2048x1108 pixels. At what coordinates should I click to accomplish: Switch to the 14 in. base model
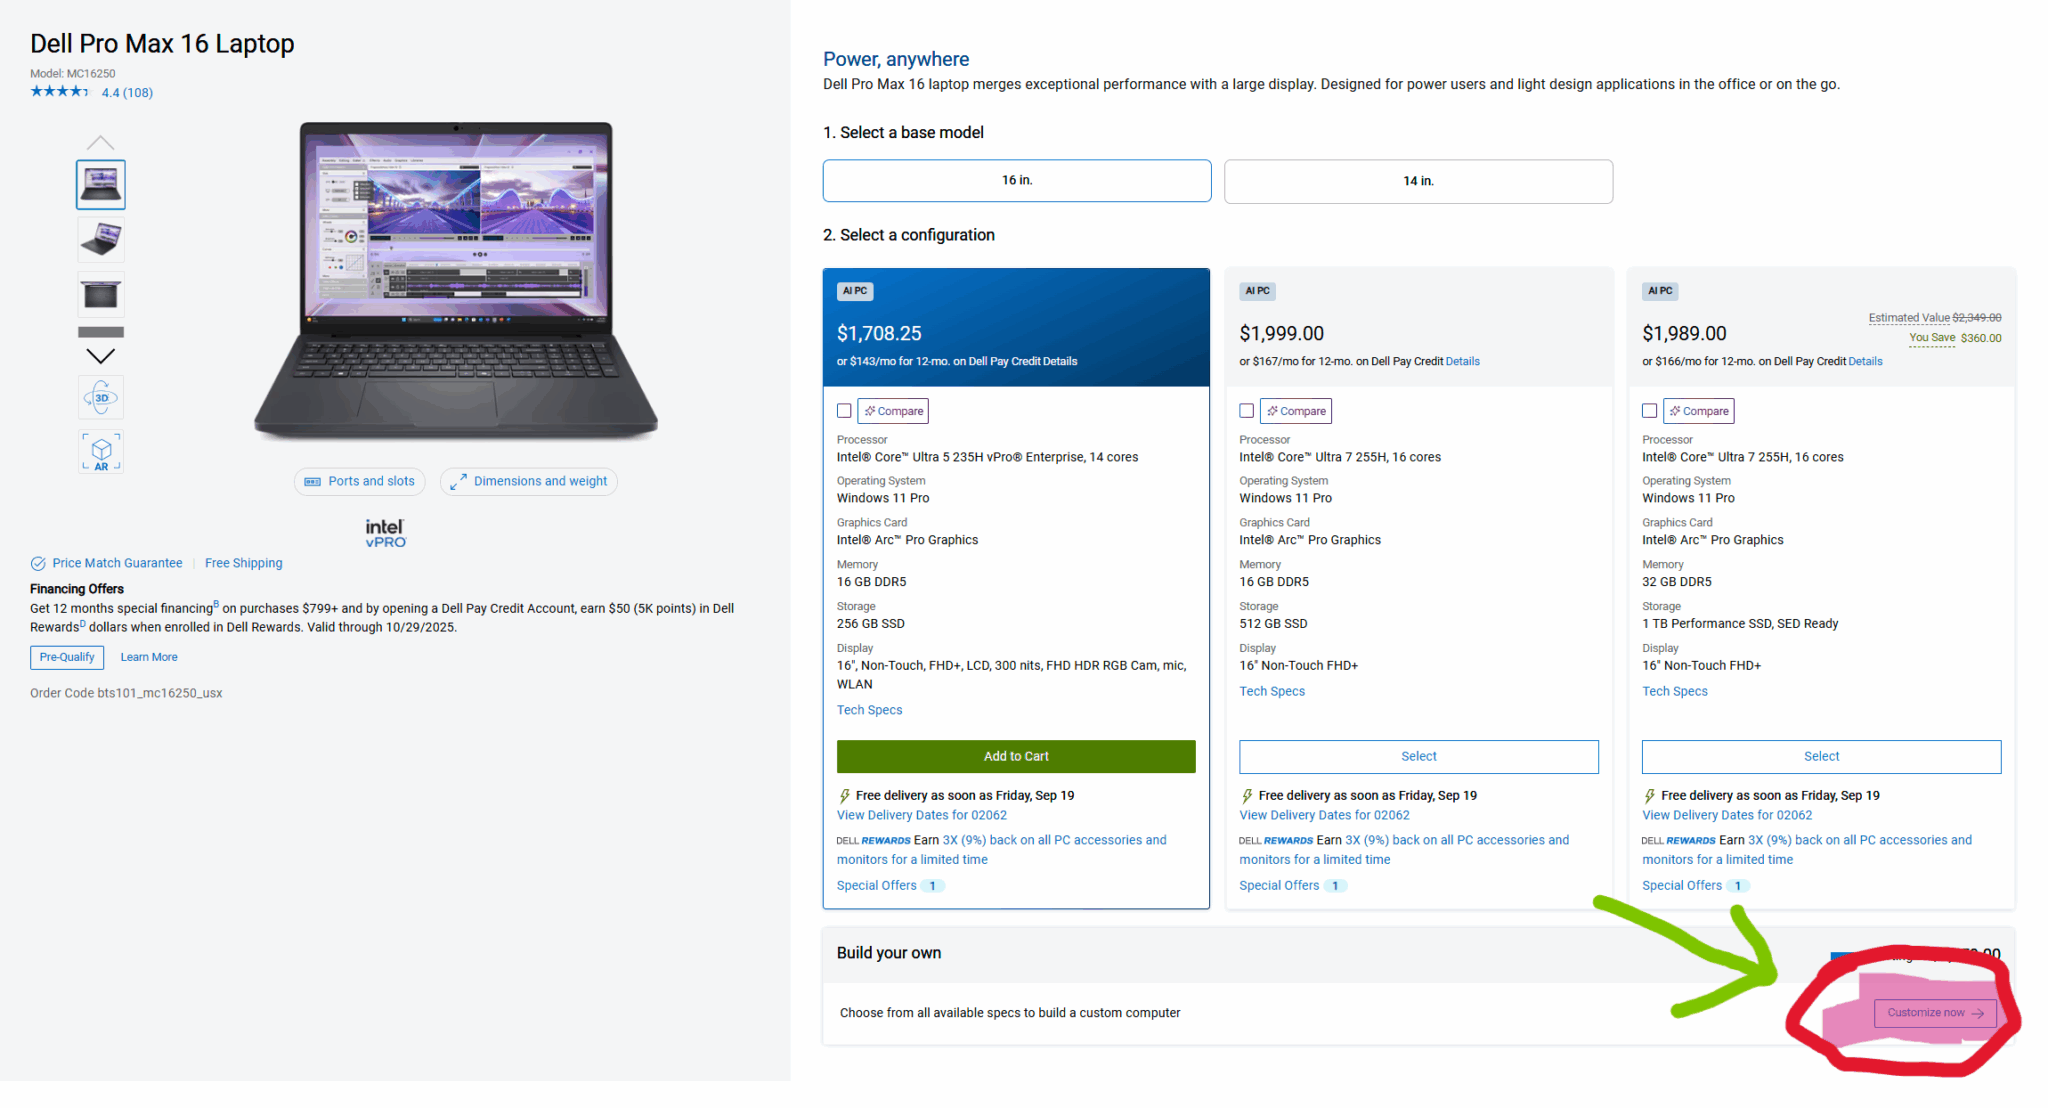tap(1418, 182)
